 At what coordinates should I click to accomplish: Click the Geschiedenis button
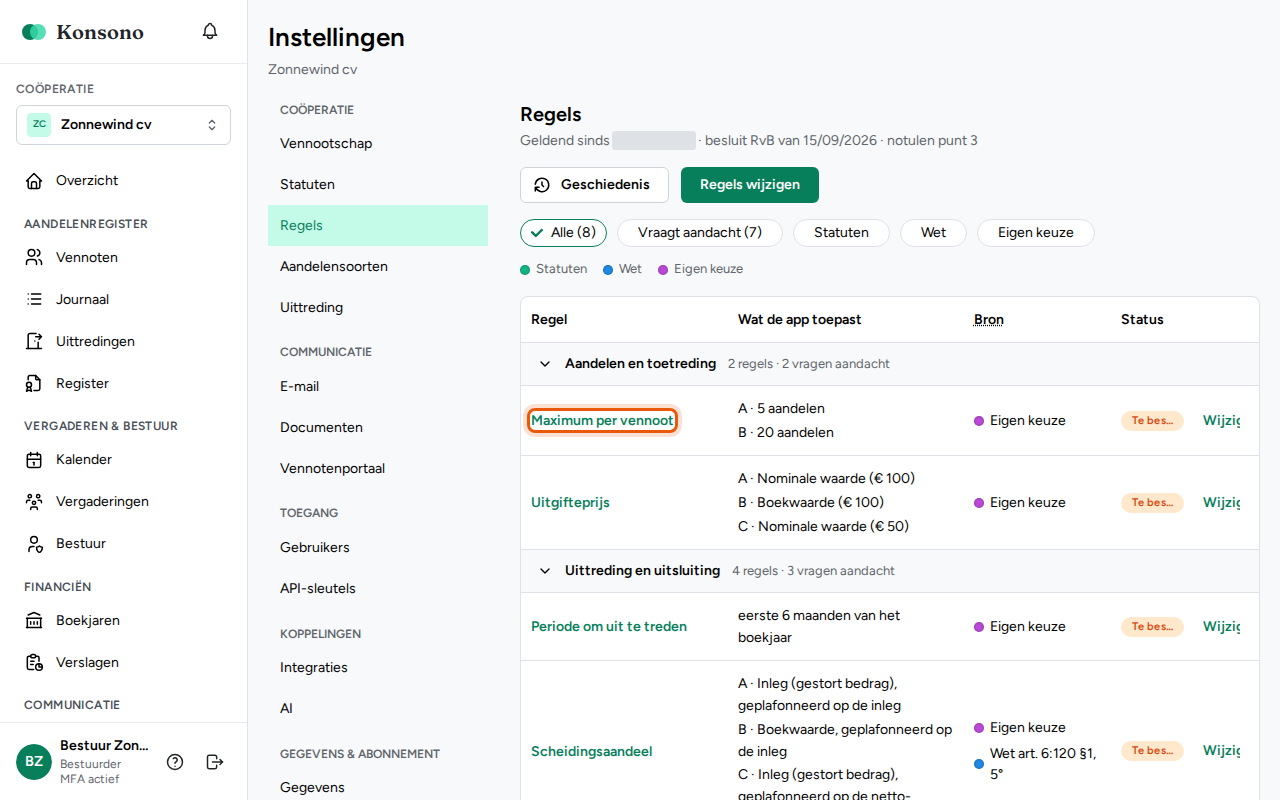[x=594, y=185]
